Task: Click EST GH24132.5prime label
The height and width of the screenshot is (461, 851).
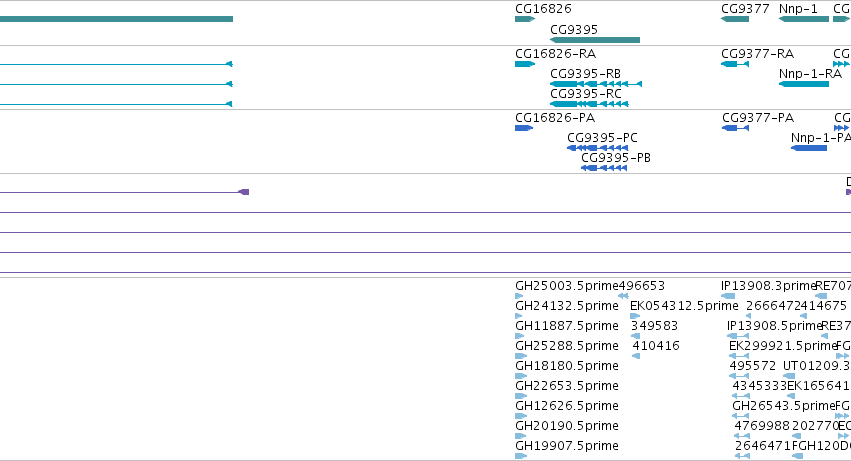Action: coord(567,306)
